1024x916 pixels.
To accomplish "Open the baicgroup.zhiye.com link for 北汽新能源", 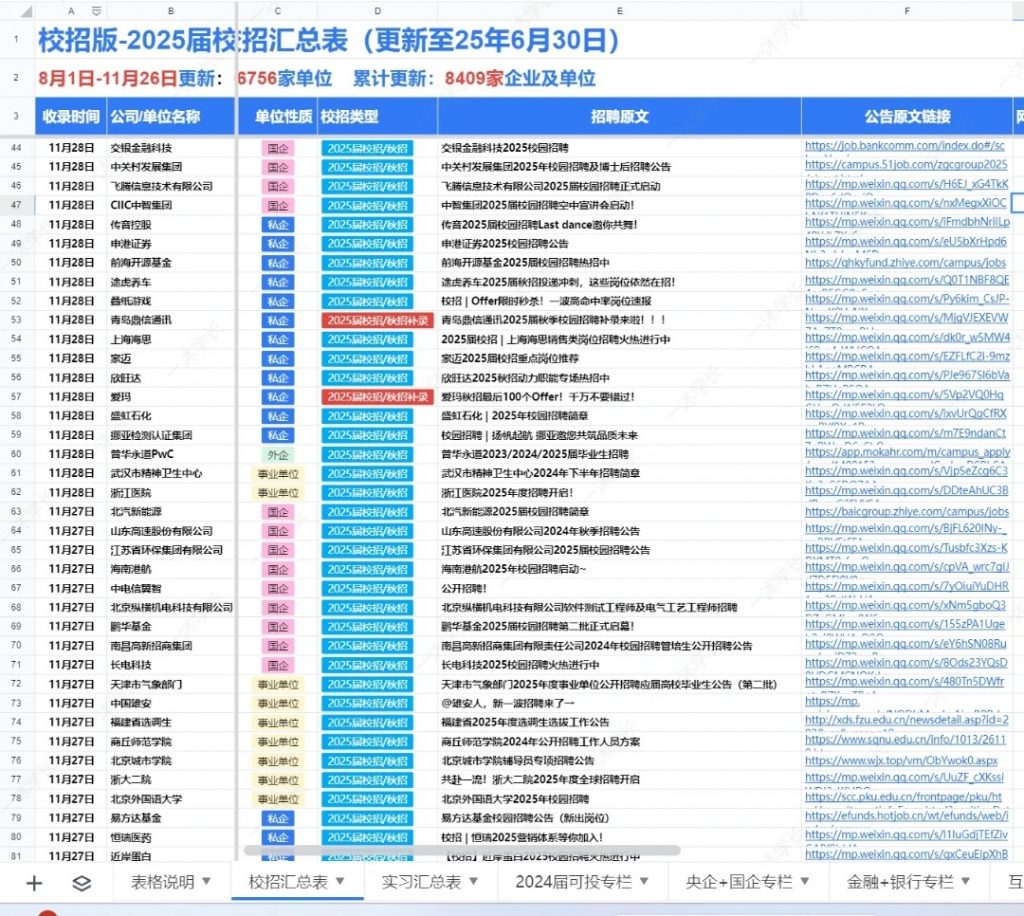I will pyautogui.click(x=906, y=512).
